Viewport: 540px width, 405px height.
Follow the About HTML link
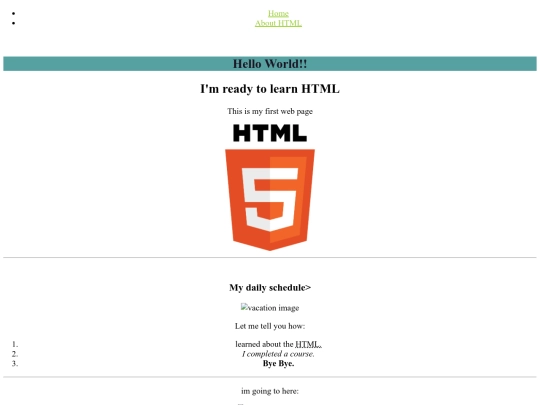(x=278, y=23)
